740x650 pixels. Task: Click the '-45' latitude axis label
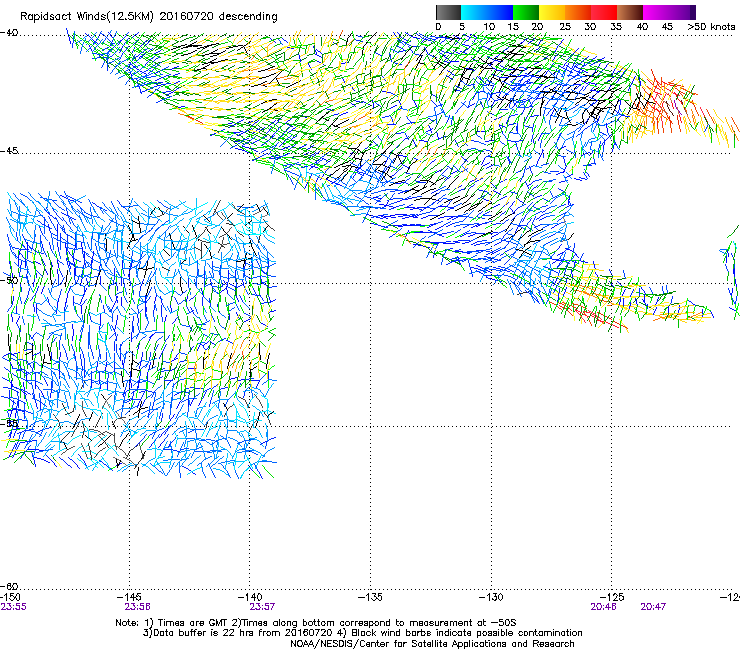(x=9, y=151)
